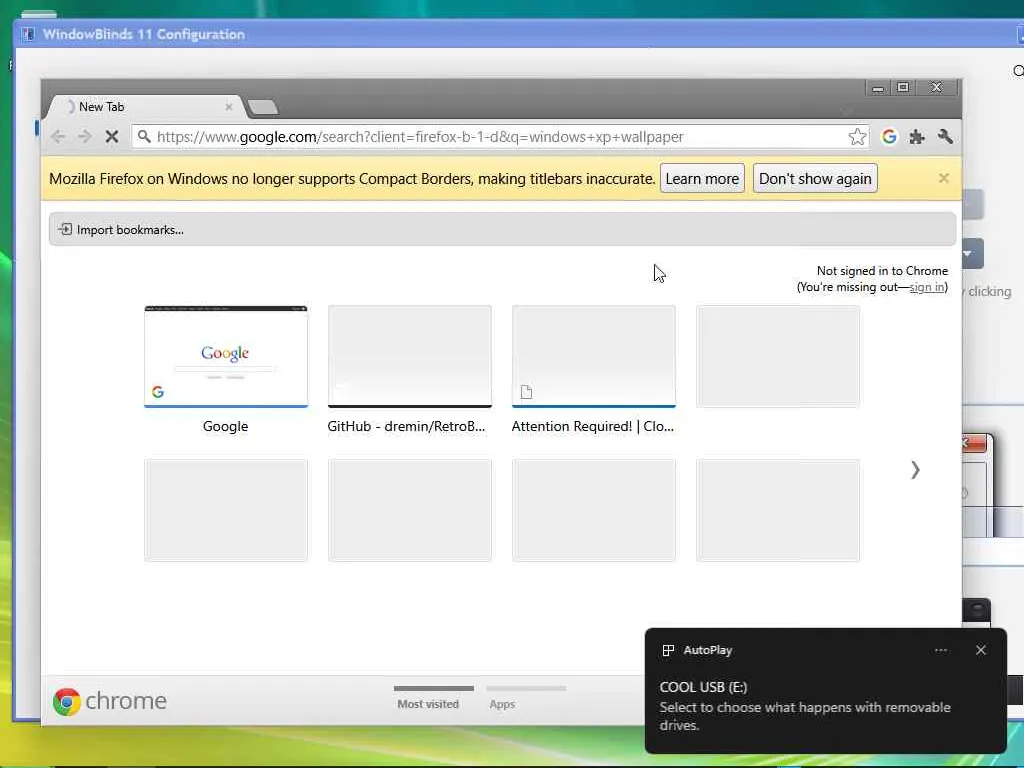Screen dimensions: 1024x768
Task: Click the Import bookmarks icon
Action: pyautogui.click(x=65, y=229)
